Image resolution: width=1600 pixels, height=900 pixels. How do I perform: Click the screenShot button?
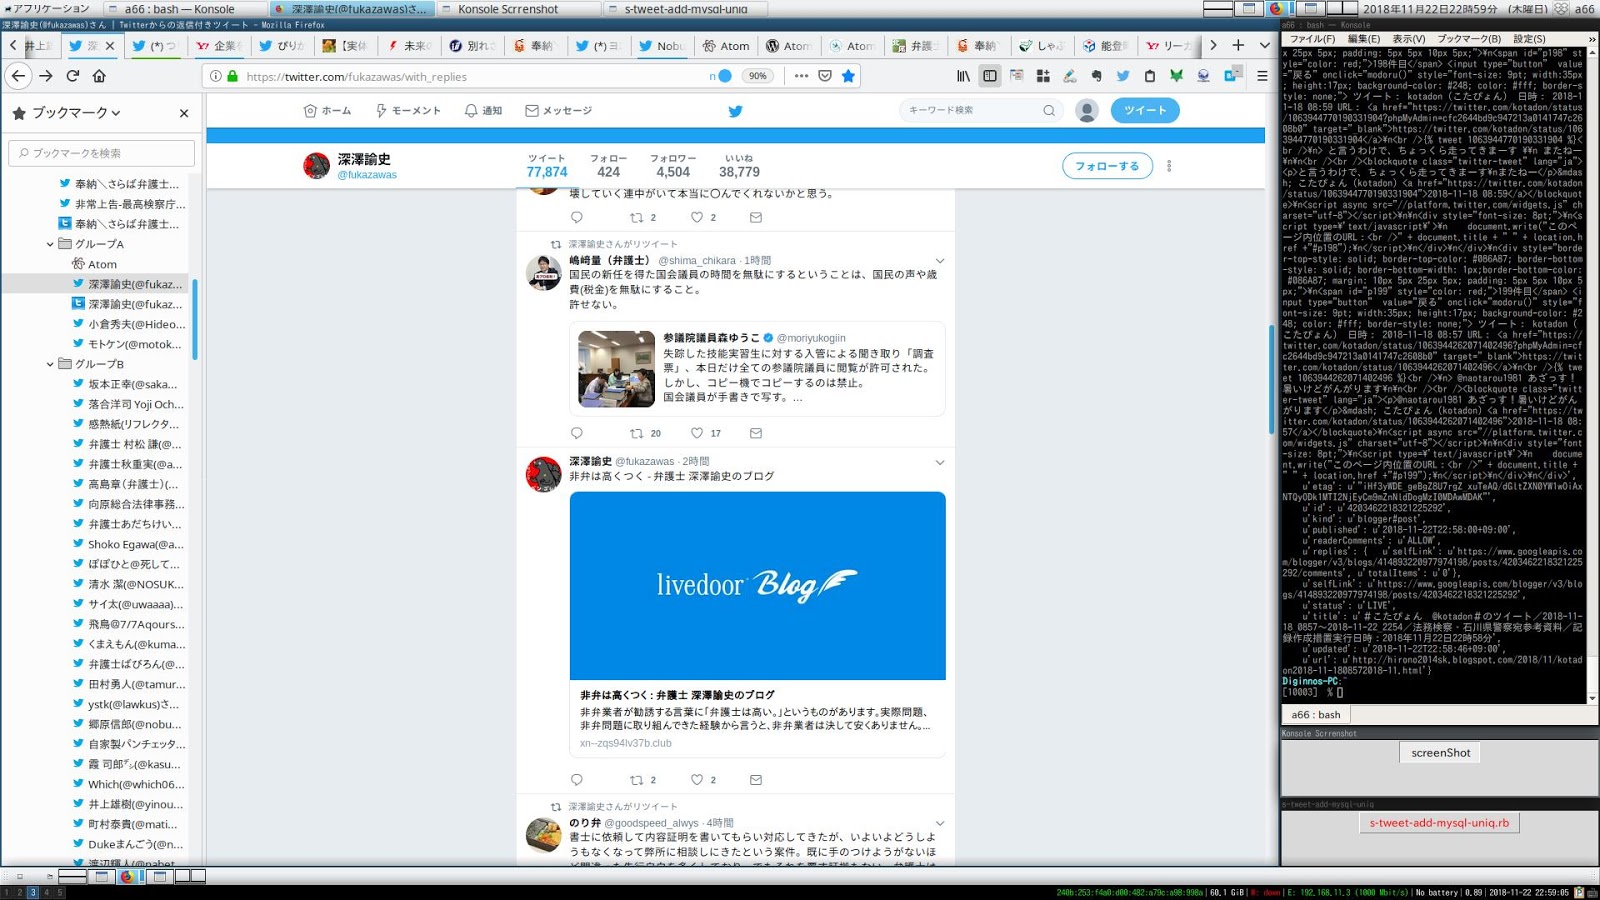(x=1441, y=753)
